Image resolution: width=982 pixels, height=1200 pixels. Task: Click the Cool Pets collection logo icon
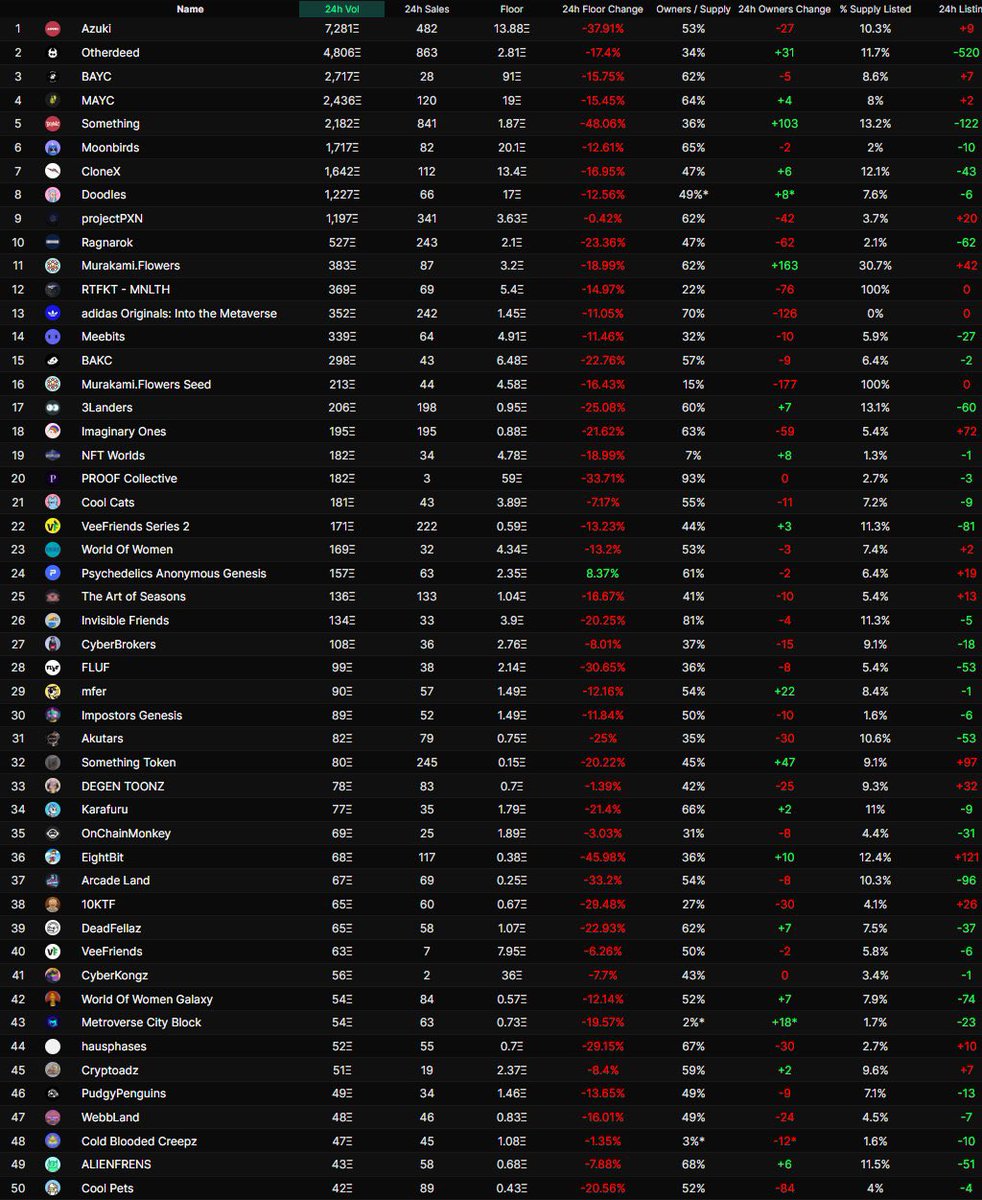(x=53, y=1188)
